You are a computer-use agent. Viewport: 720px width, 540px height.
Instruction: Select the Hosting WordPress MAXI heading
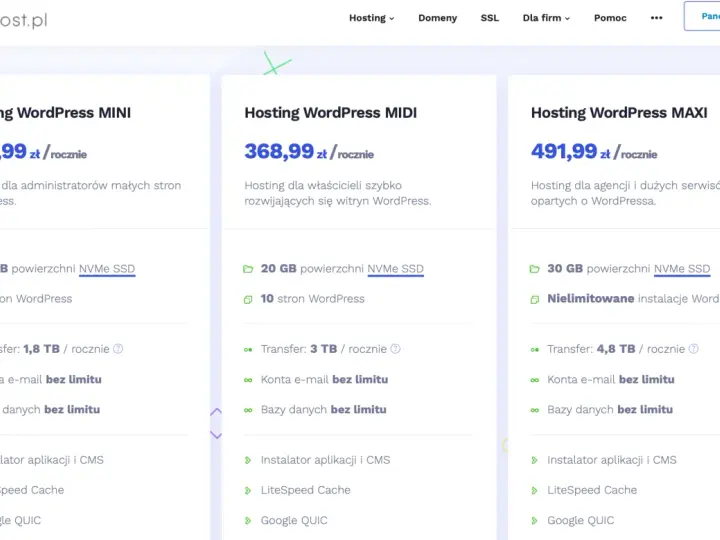click(x=619, y=113)
